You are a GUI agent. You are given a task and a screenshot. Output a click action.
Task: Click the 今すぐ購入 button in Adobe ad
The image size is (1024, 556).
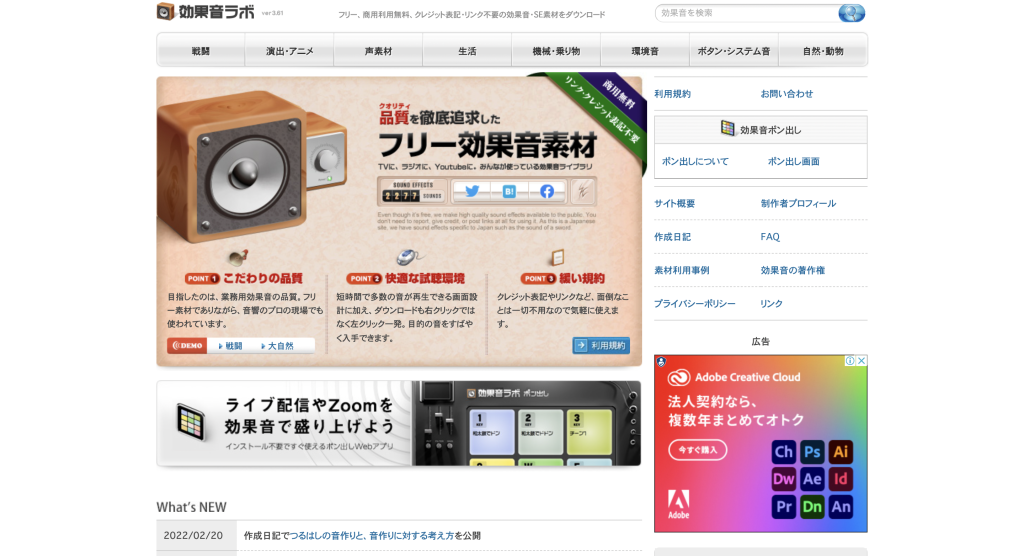(x=698, y=450)
